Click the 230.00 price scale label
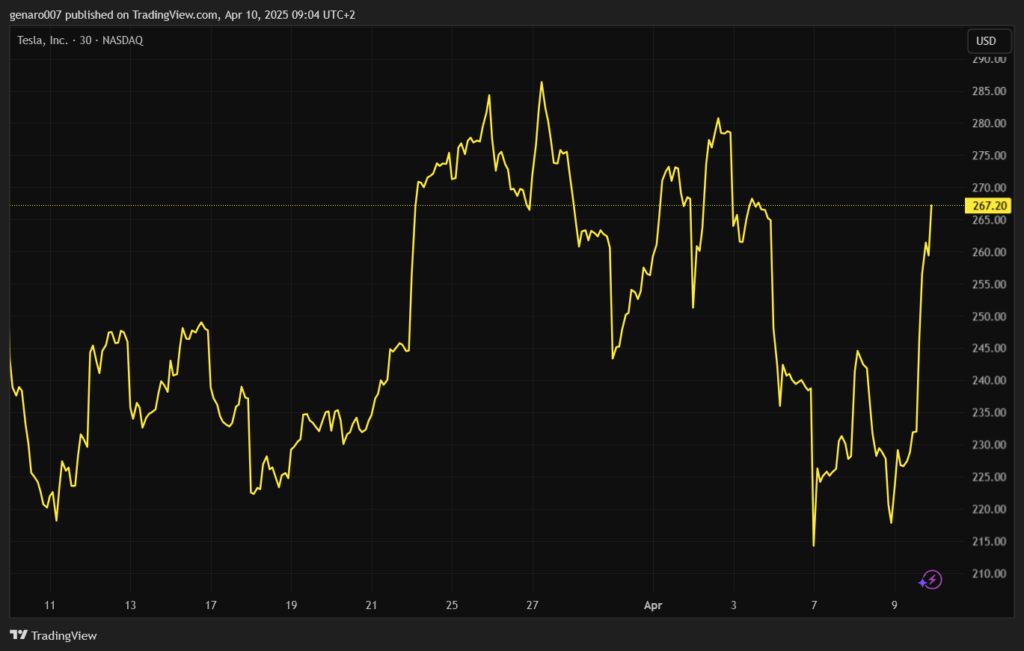This screenshot has width=1024, height=651. [988, 445]
